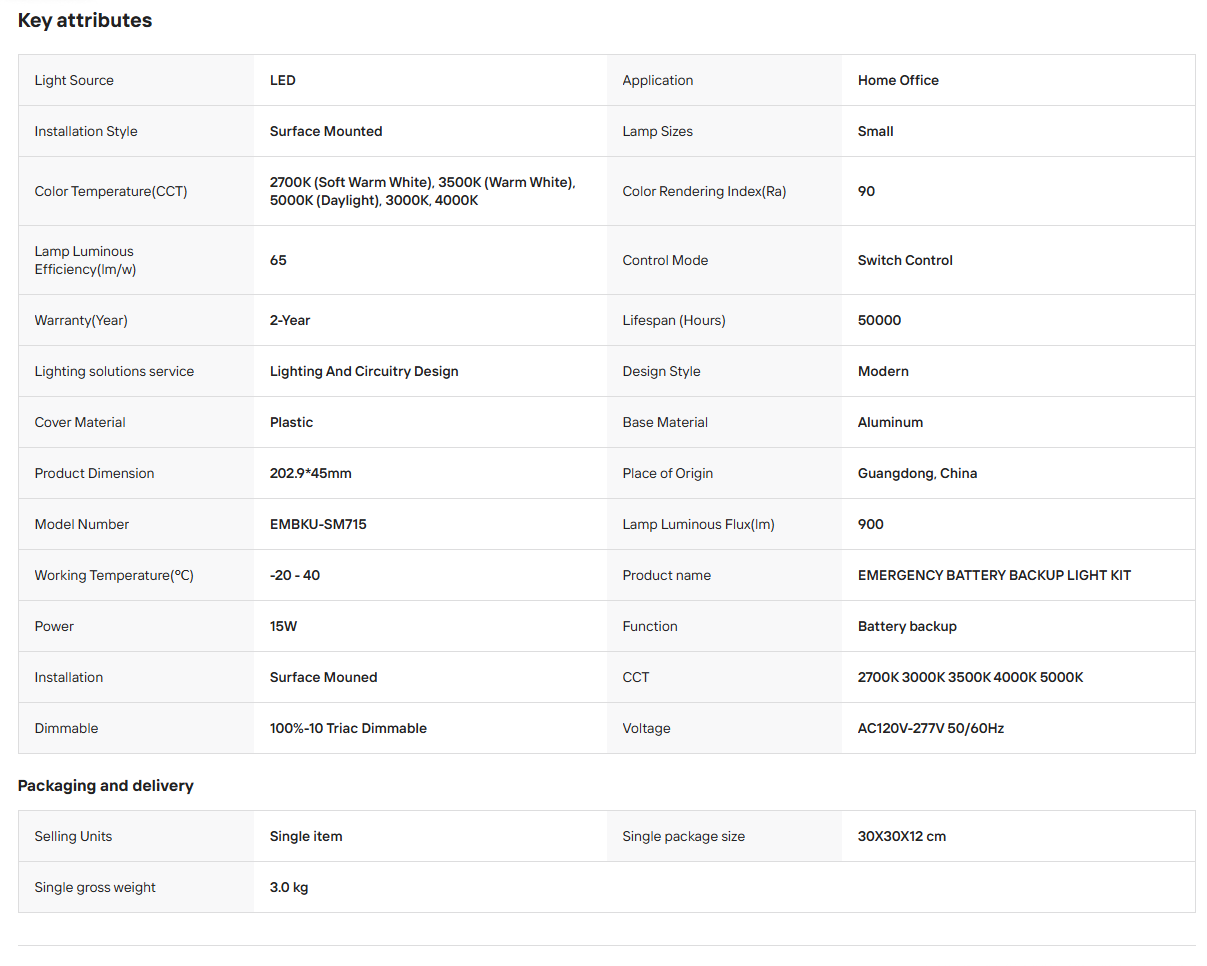Screen dimensions: 1207x966
Task: Click the Surface Mounted installation style value
Action: pos(326,131)
